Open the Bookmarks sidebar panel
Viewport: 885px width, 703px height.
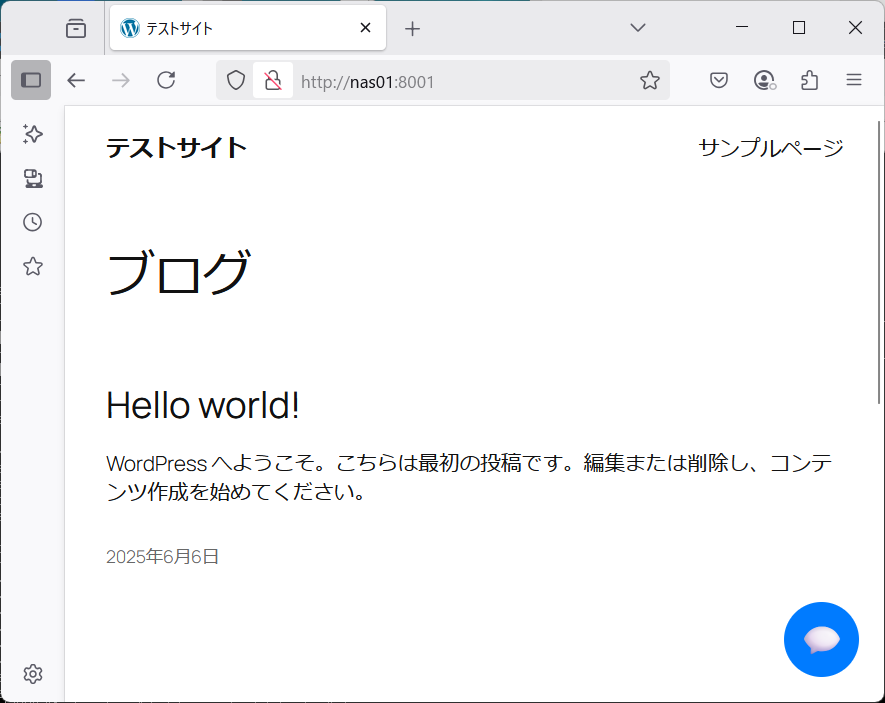pyautogui.click(x=33, y=266)
